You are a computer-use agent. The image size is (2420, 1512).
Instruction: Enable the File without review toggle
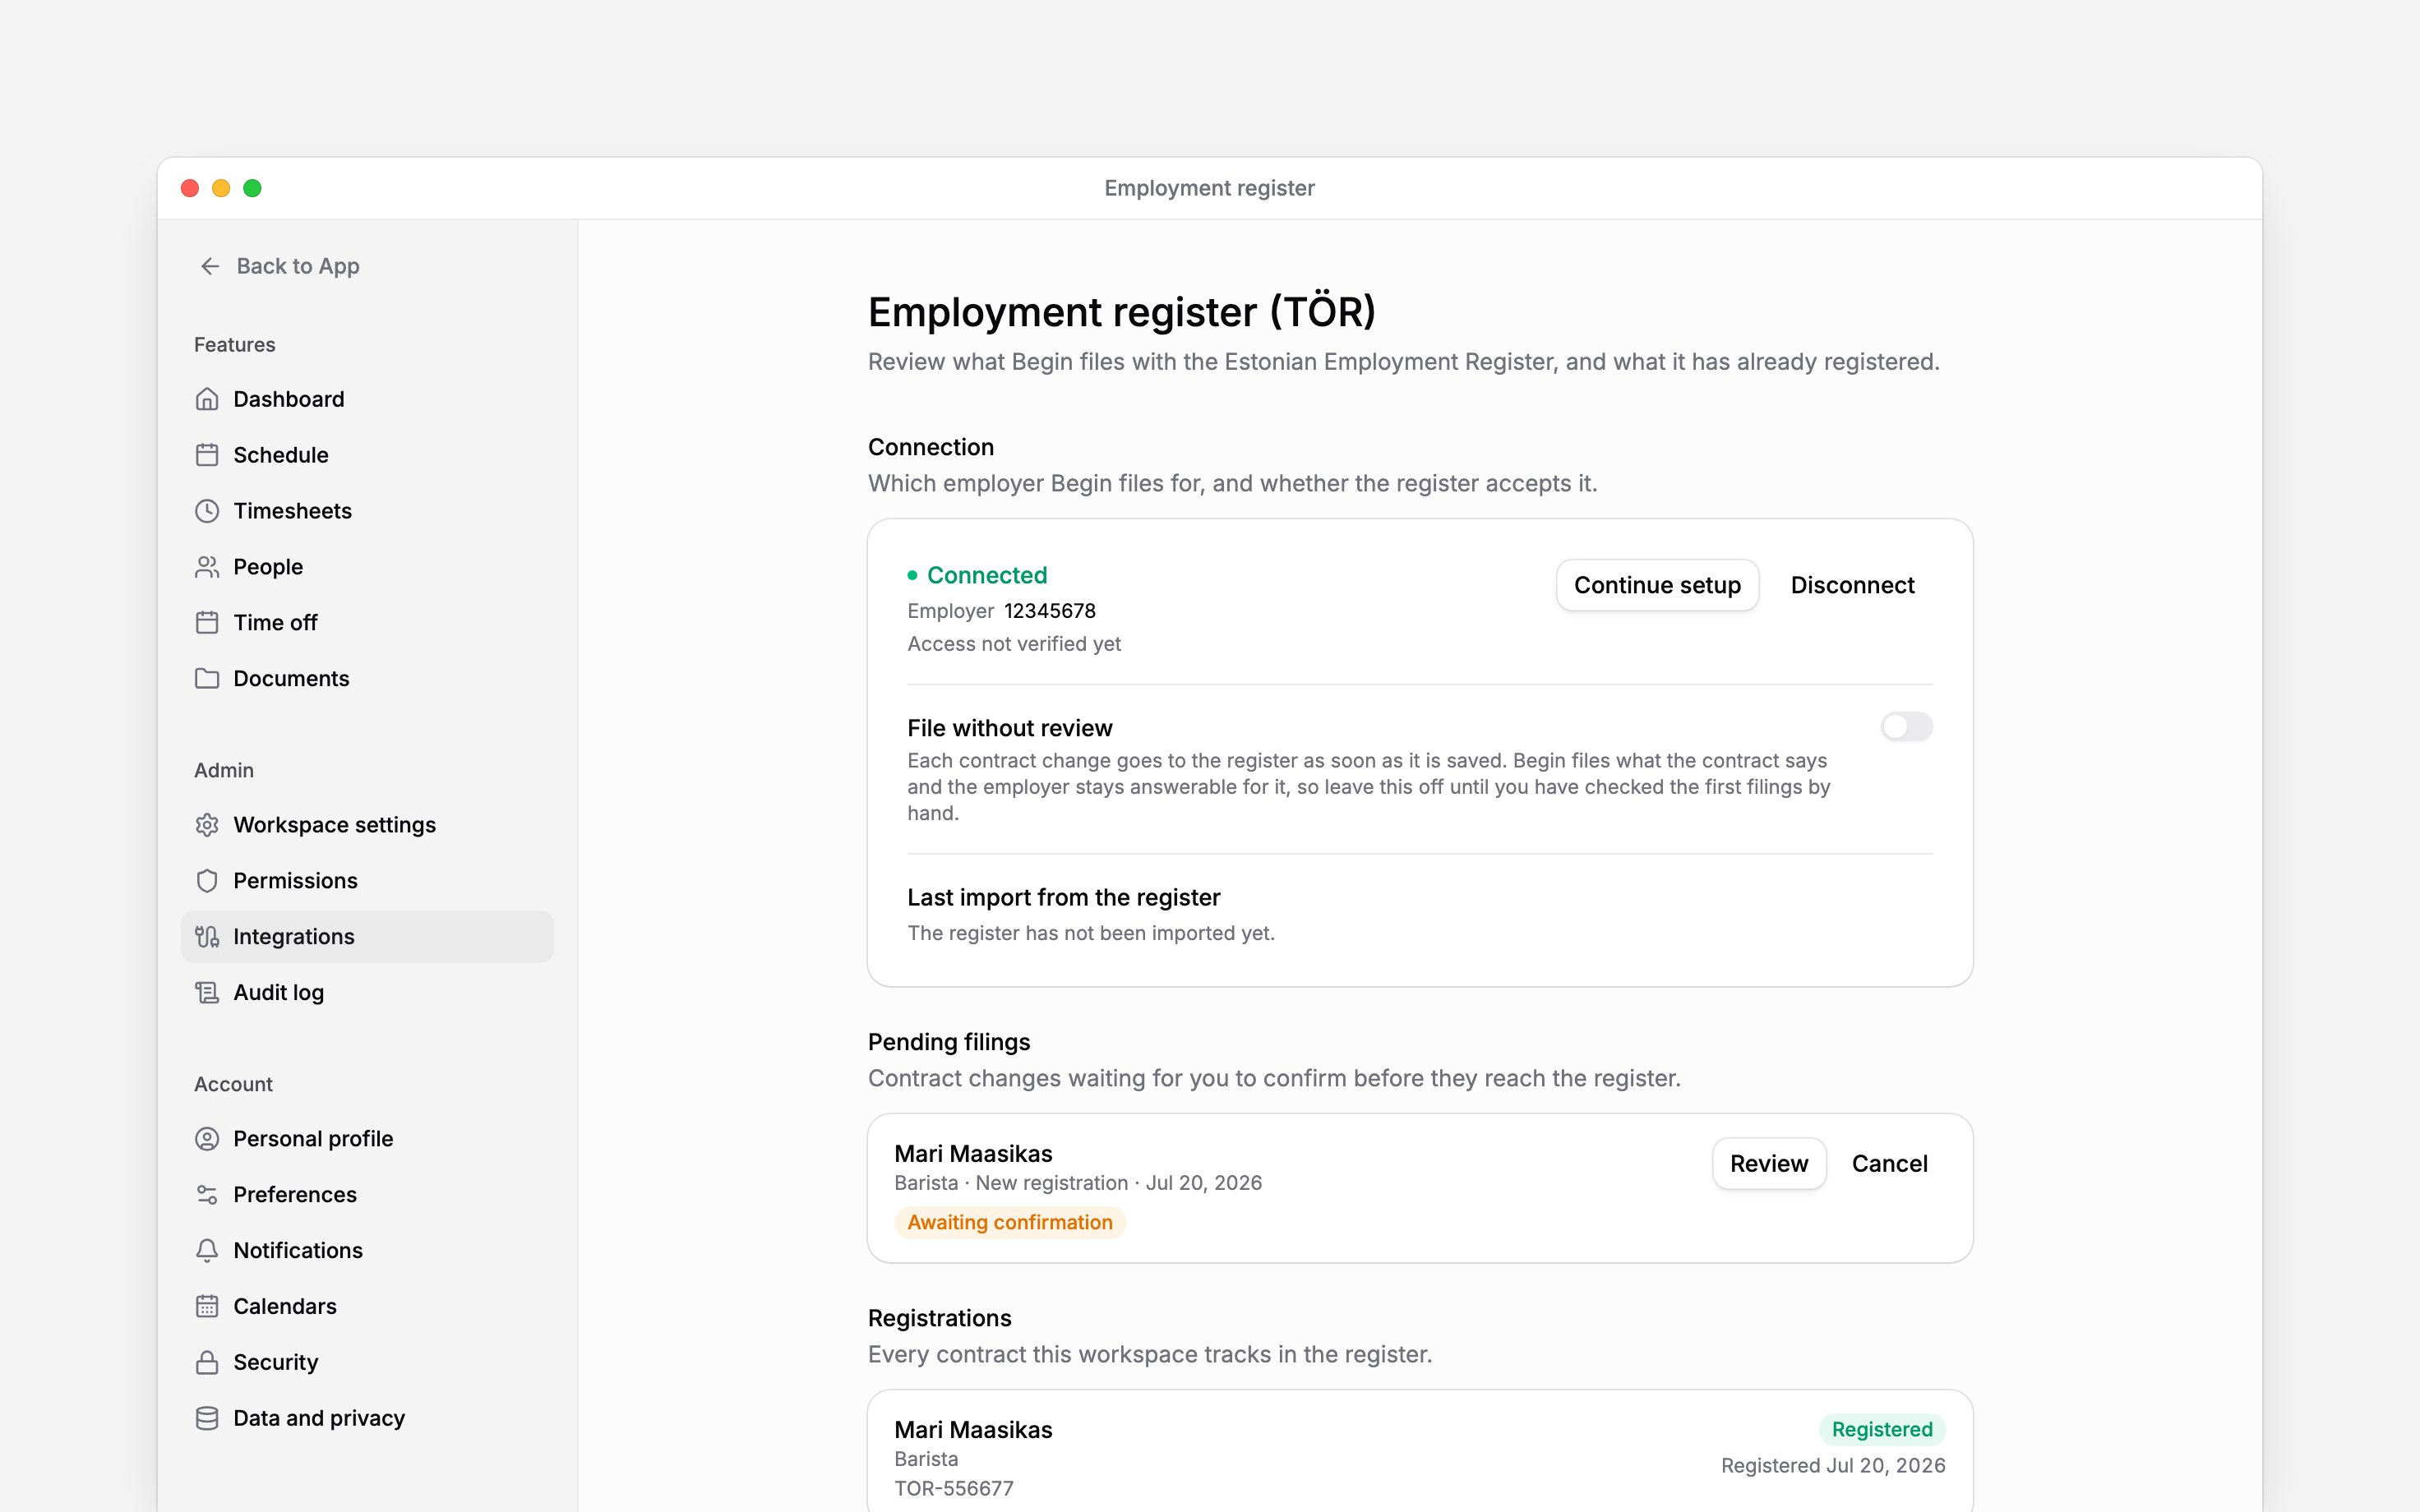1906,727
